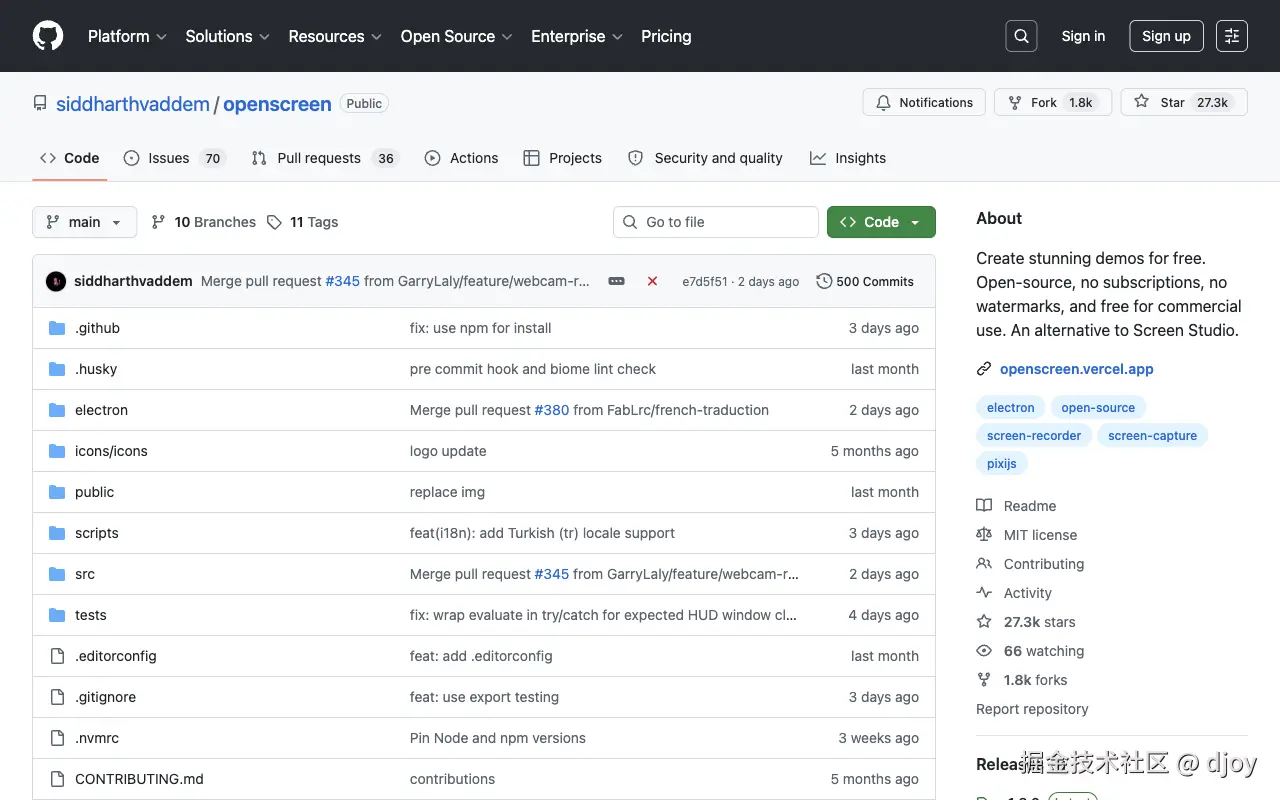The width and height of the screenshot is (1280, 800).
Task: Open openscreen.vercel.app link
Action: tap(1076, 369)
